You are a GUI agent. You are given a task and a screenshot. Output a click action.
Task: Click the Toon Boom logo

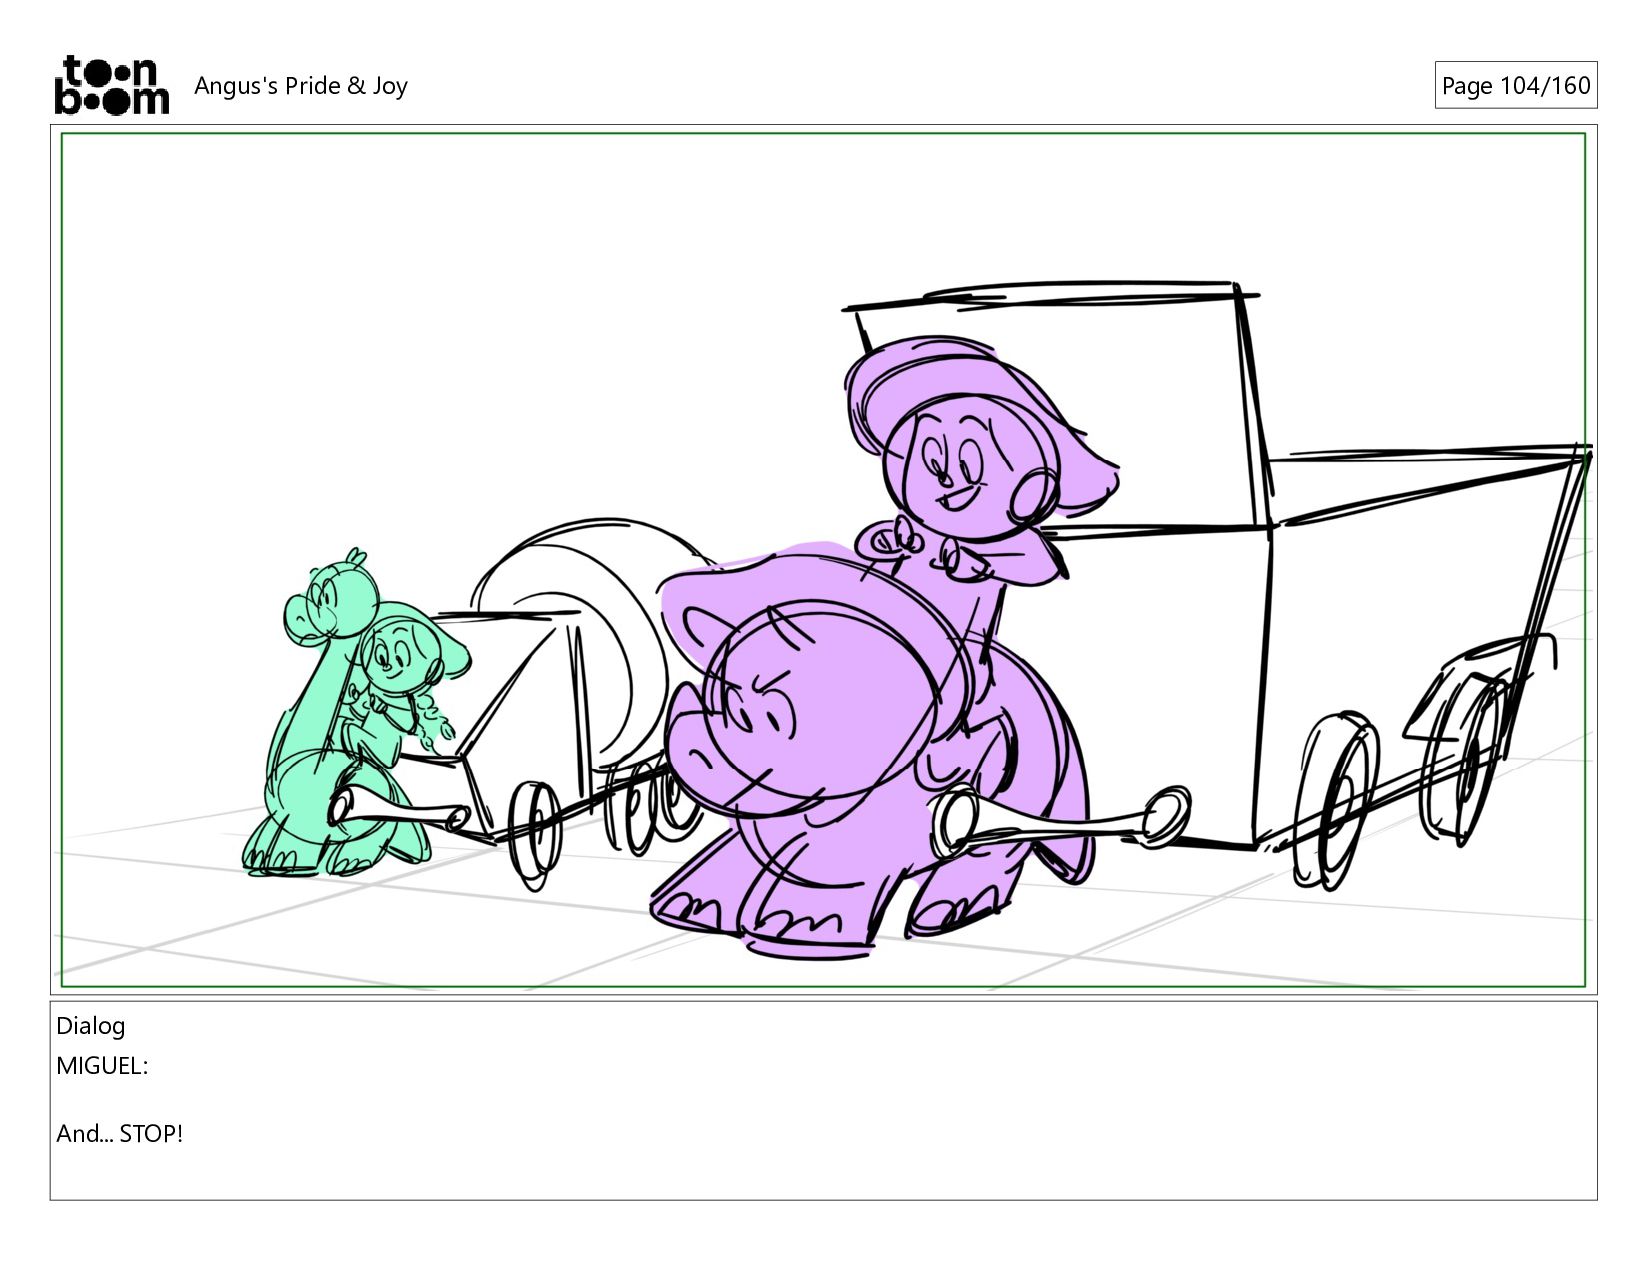point(111,85)
